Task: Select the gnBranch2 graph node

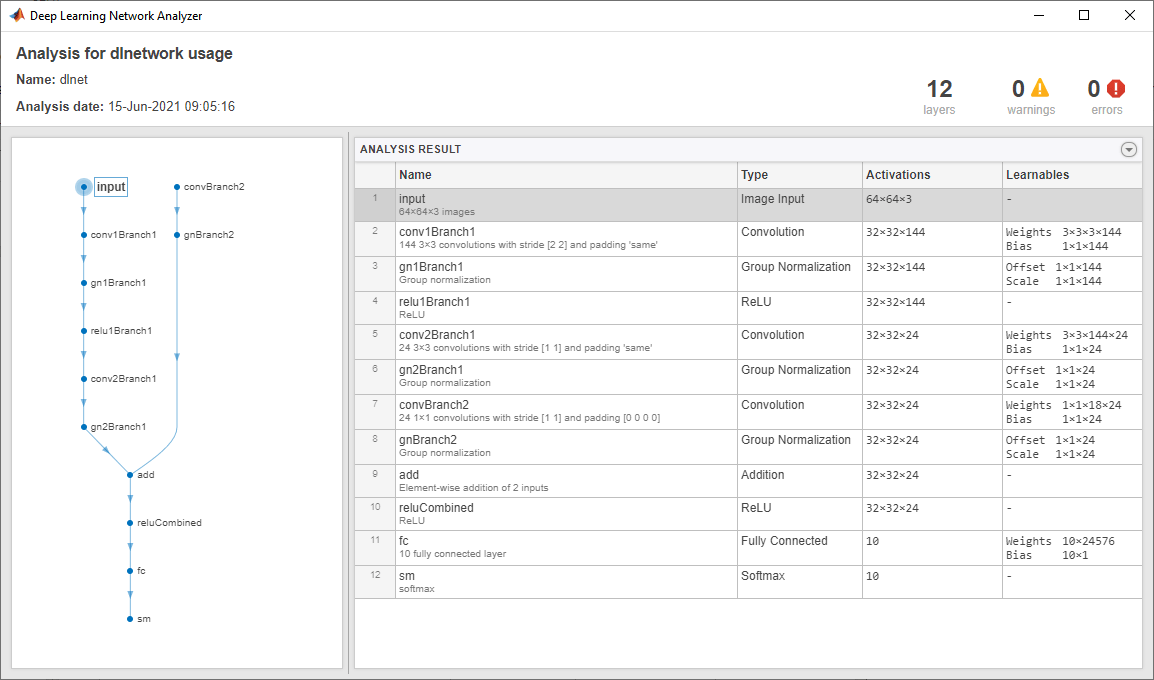Action: point(177,235)
